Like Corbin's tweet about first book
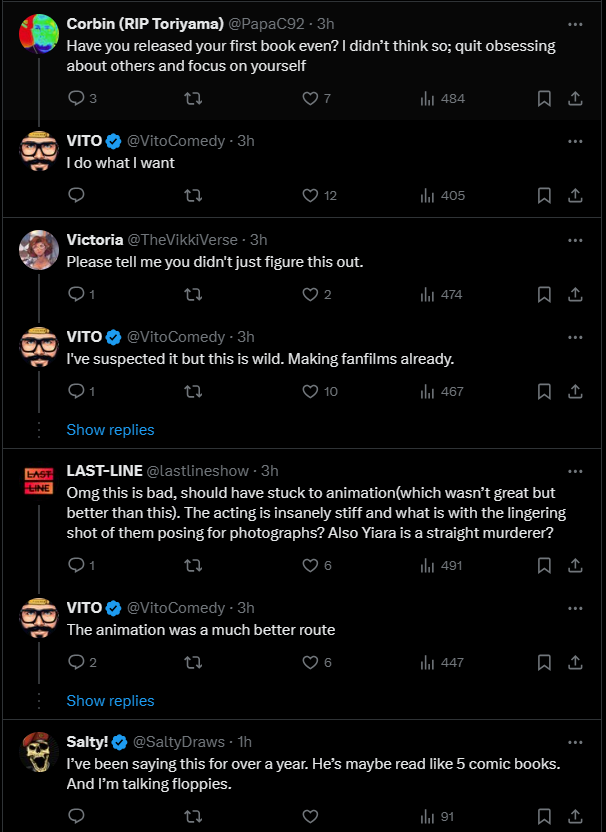The image size is (606, 832). pyautogui.click(x=316, y=99)
